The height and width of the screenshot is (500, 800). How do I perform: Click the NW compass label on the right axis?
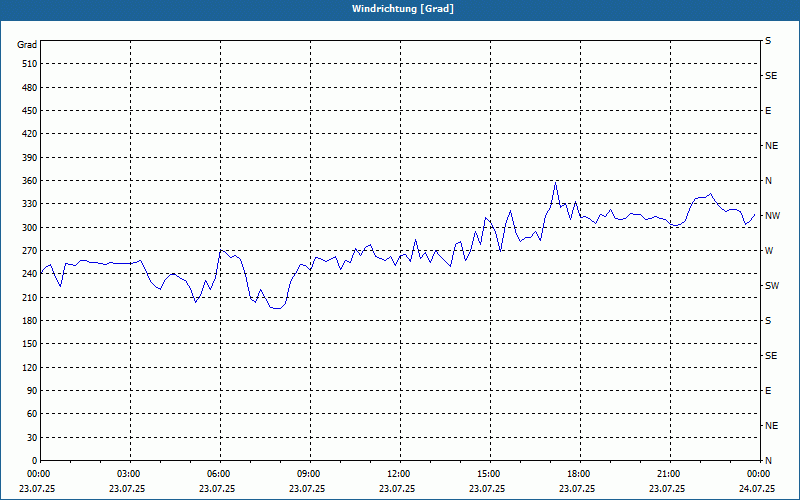tap(772, 216)
